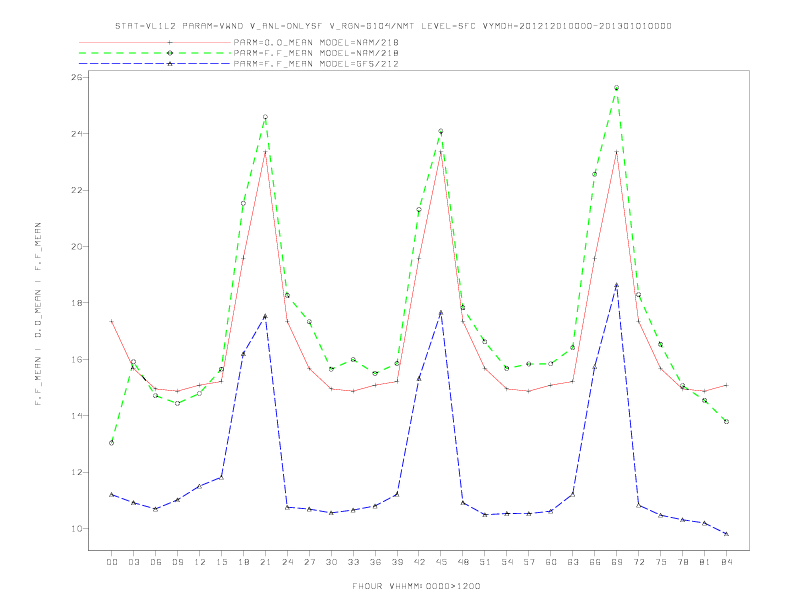Click x-axis tick label 27
This screenshot has width=792, height=612.
pyautogui.click(x=309, y=562)
